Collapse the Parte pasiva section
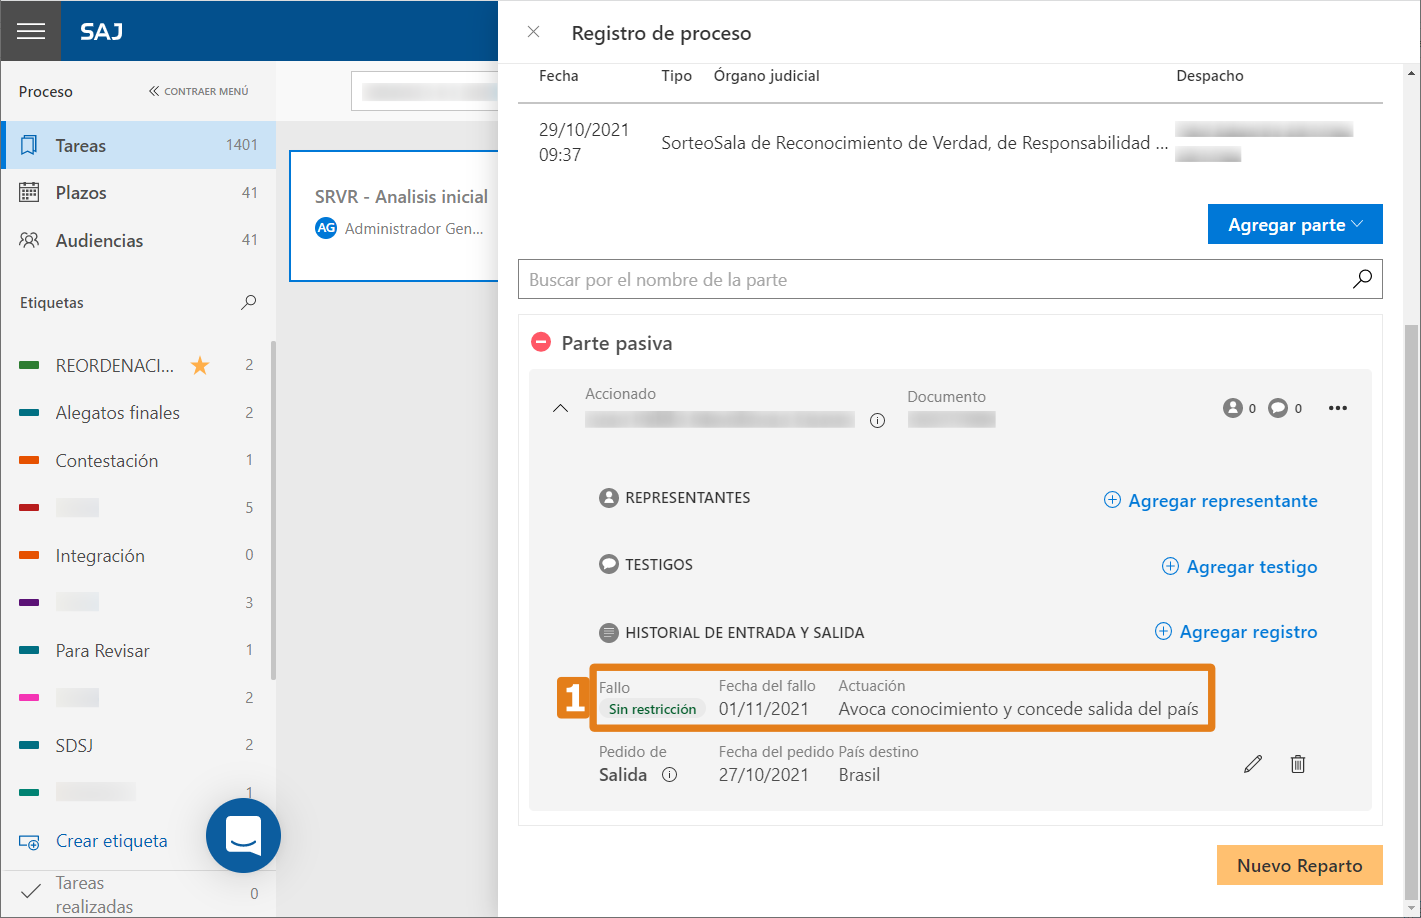Viewport: 1421px width, 918px height. [x=541, y=342]
